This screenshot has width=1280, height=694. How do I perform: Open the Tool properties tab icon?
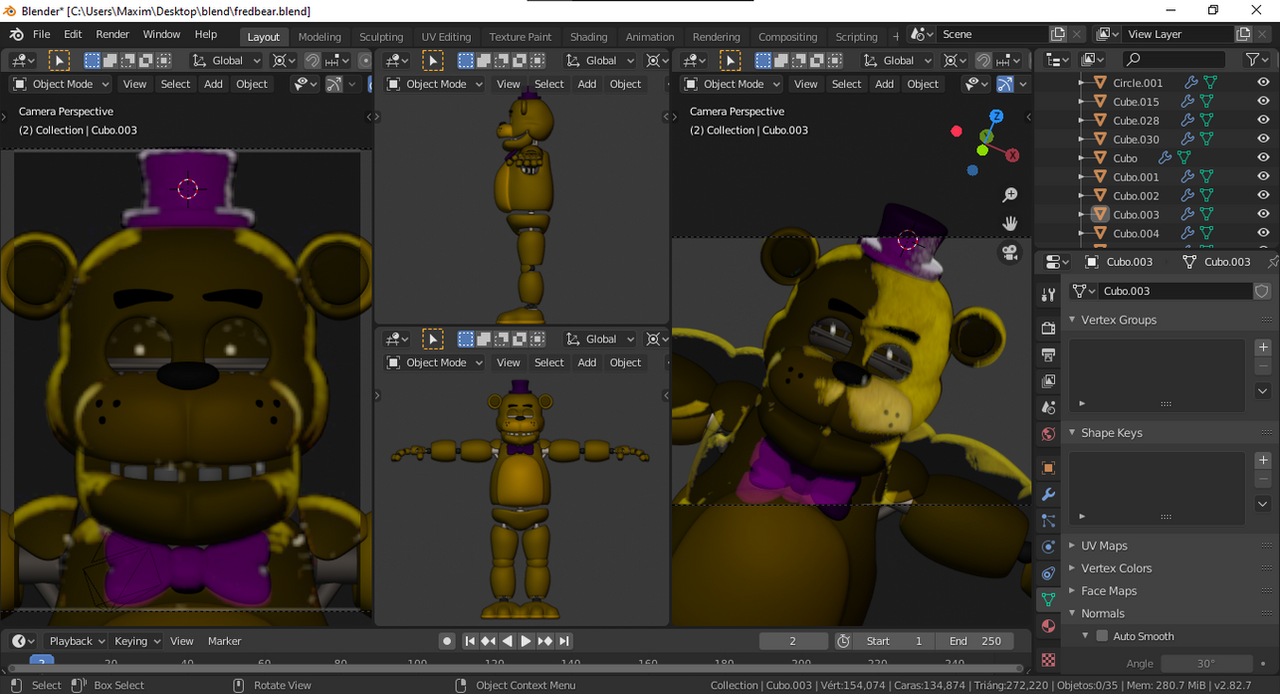(x=1048, y=294)
